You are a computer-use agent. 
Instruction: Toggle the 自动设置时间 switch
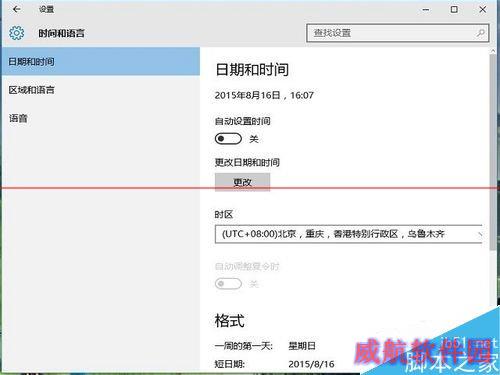(228, 139)
